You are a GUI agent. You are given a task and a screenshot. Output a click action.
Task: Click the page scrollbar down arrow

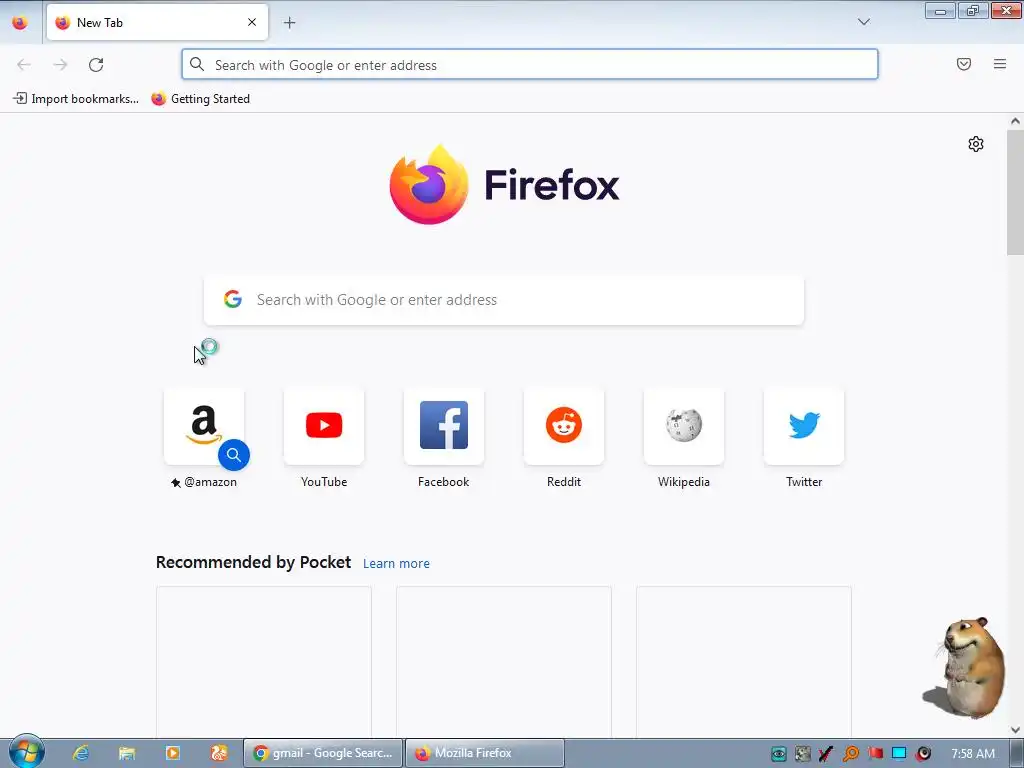tap(1015, 729)
